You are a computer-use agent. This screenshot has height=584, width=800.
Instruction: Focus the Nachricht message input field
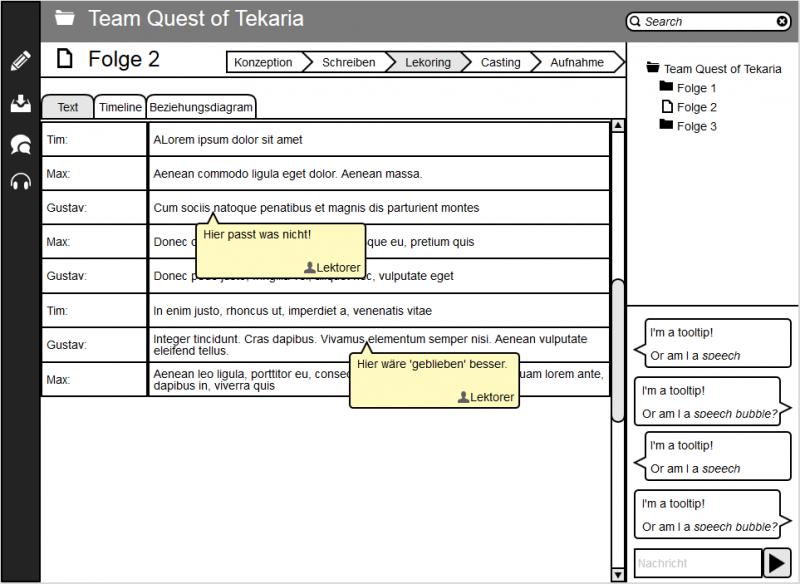point(697,563)
